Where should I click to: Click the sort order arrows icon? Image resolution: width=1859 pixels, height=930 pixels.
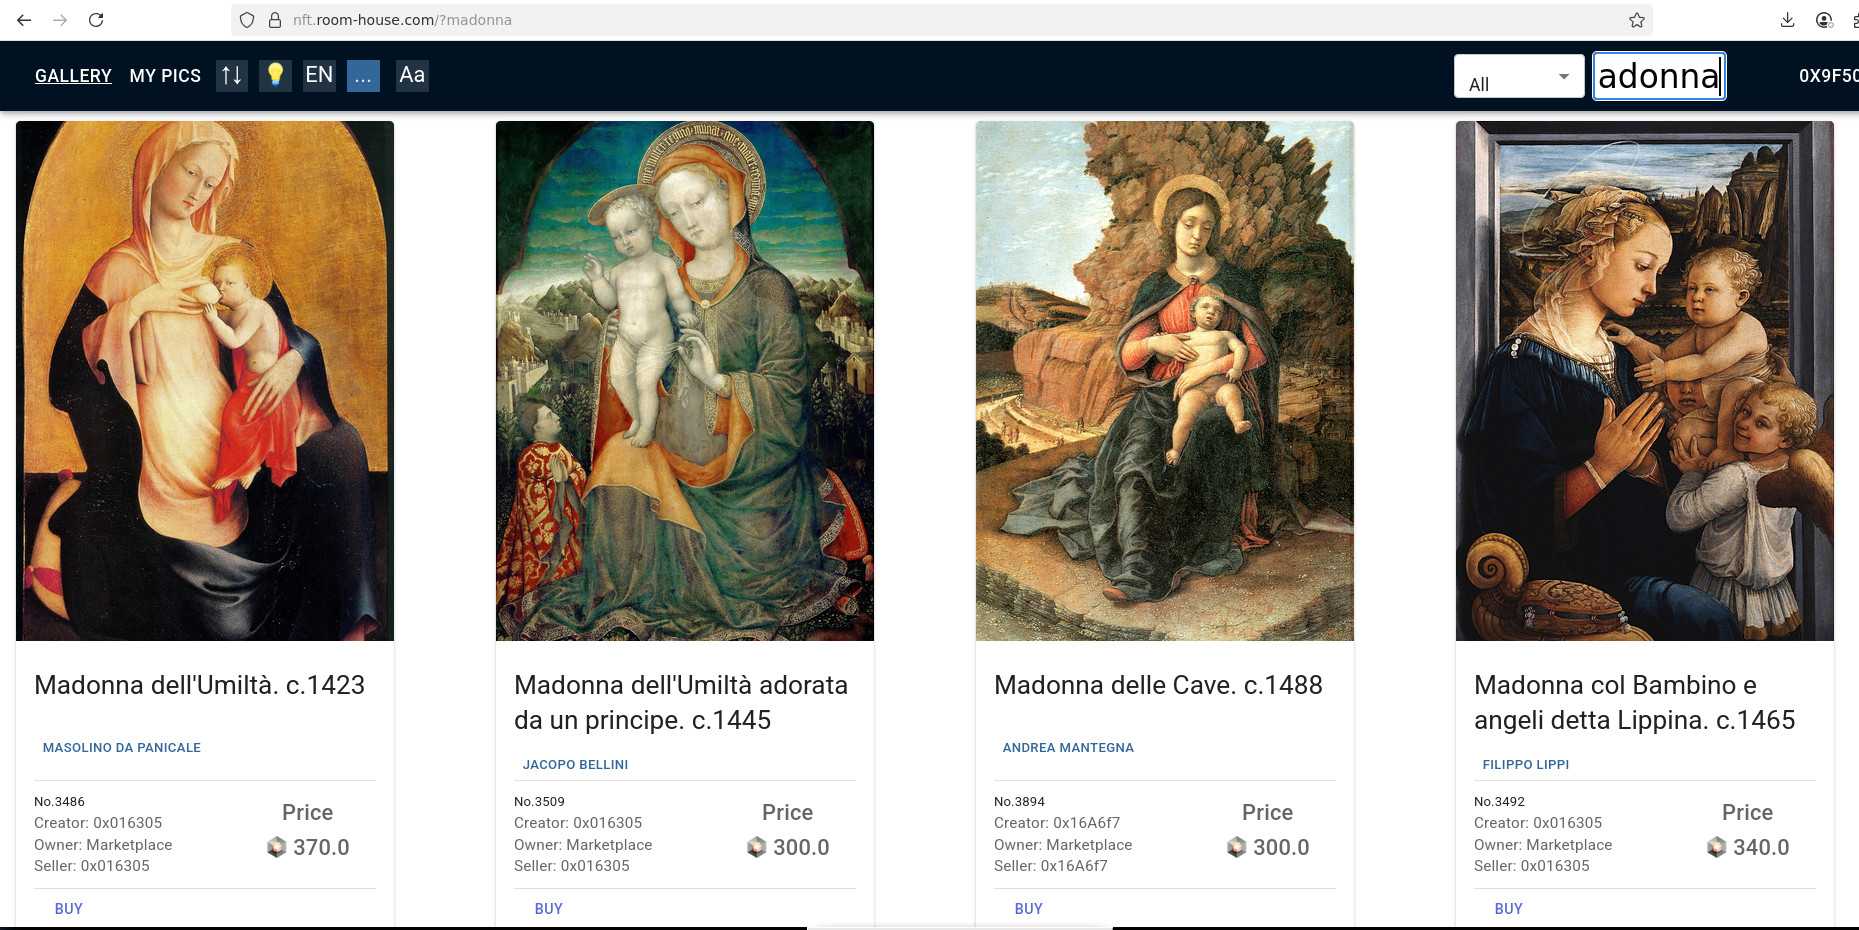[x=231, y=75]
